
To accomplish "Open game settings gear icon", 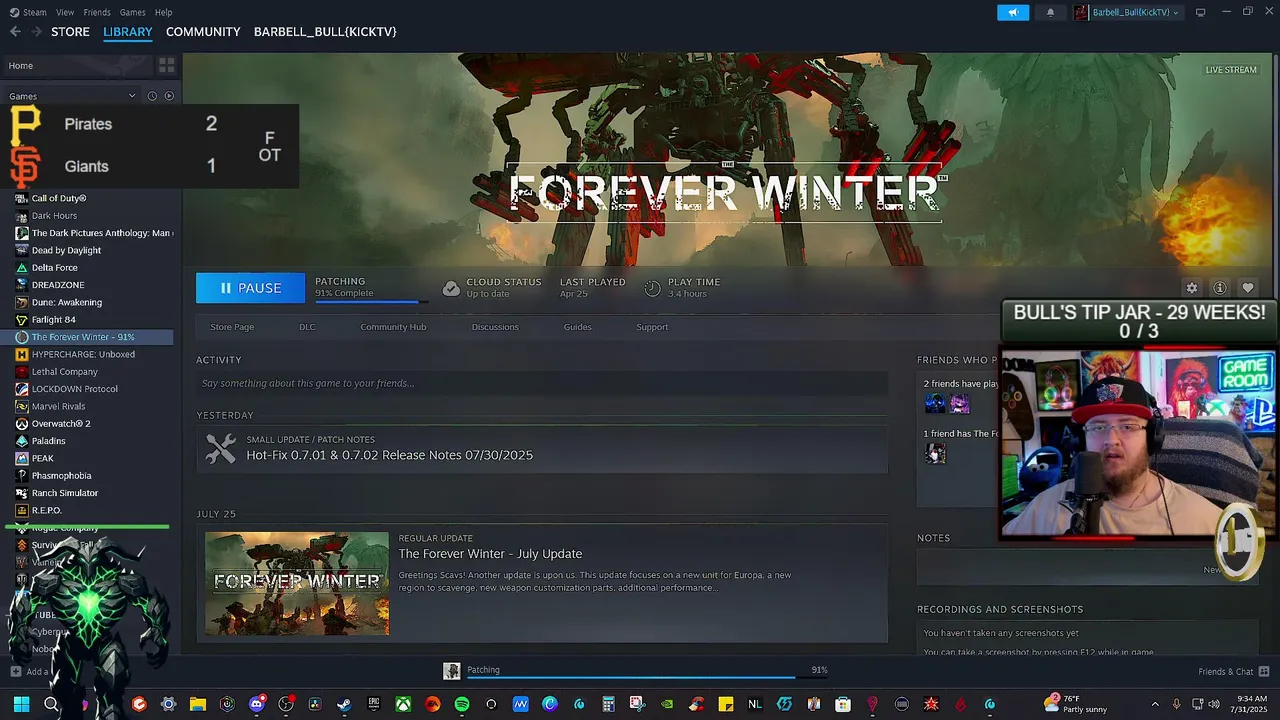I will [1191, 288].
